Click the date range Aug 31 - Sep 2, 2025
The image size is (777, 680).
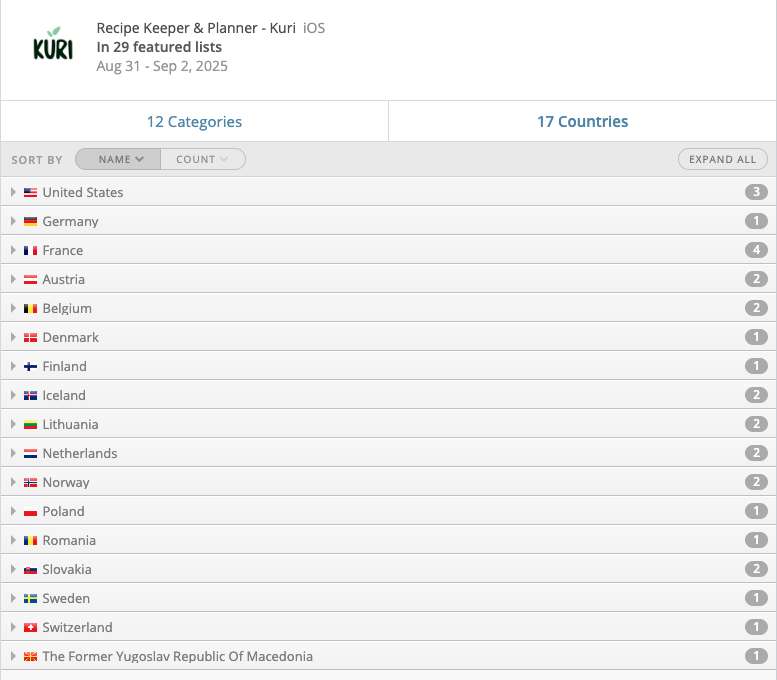162,66
